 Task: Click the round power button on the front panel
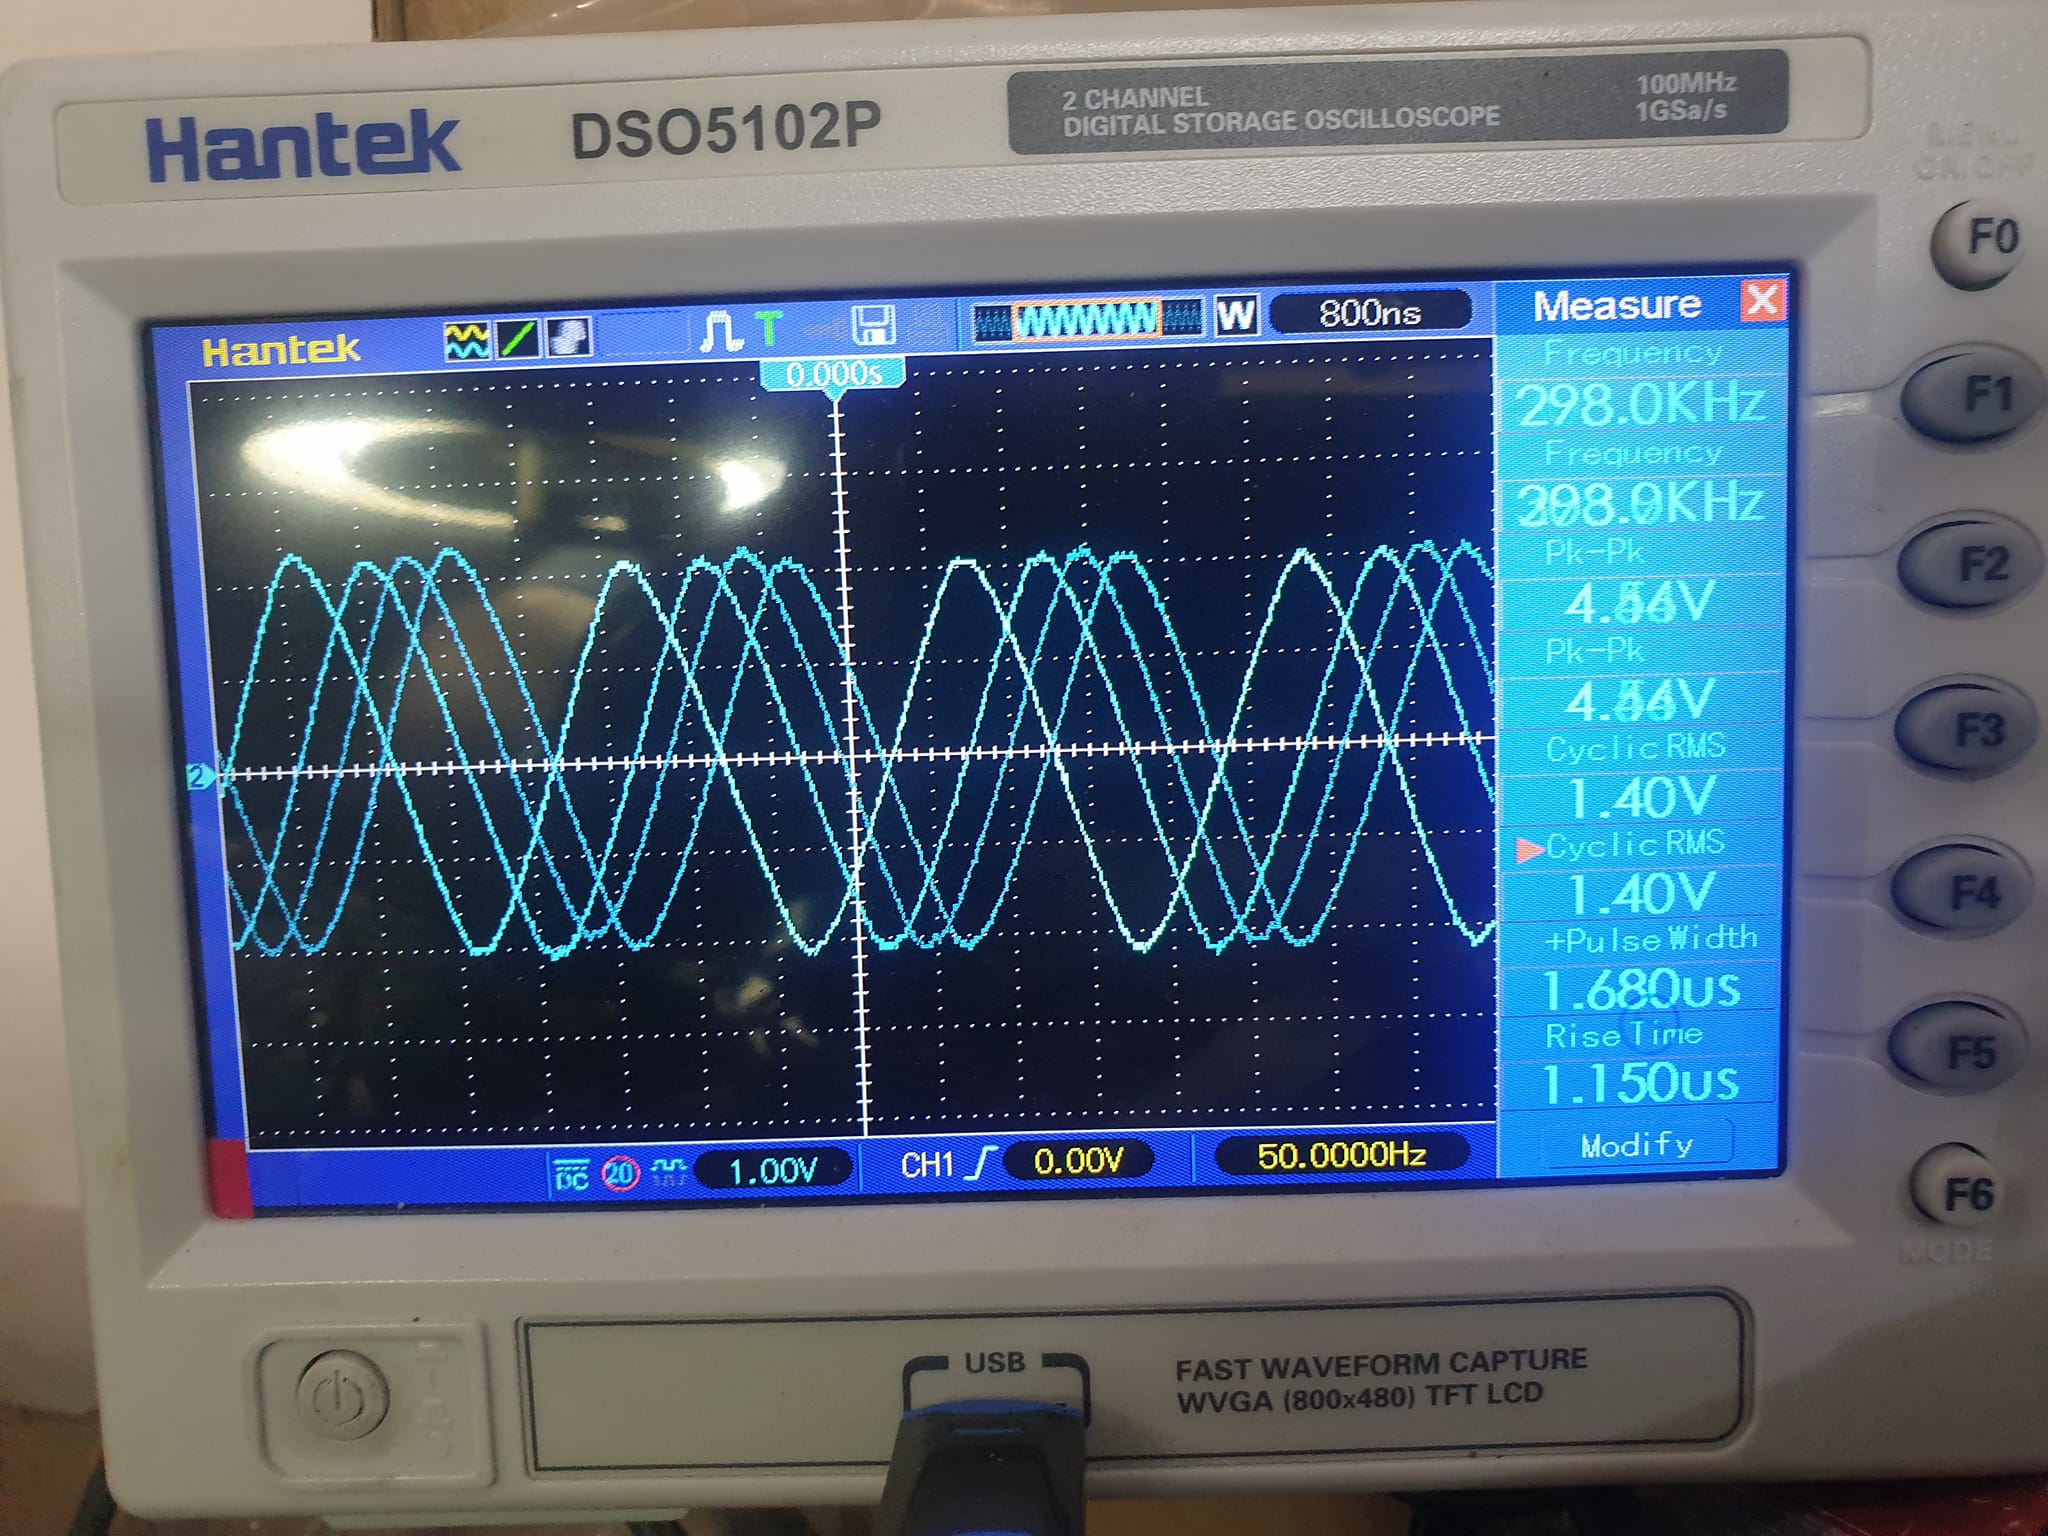point(342,1396)
